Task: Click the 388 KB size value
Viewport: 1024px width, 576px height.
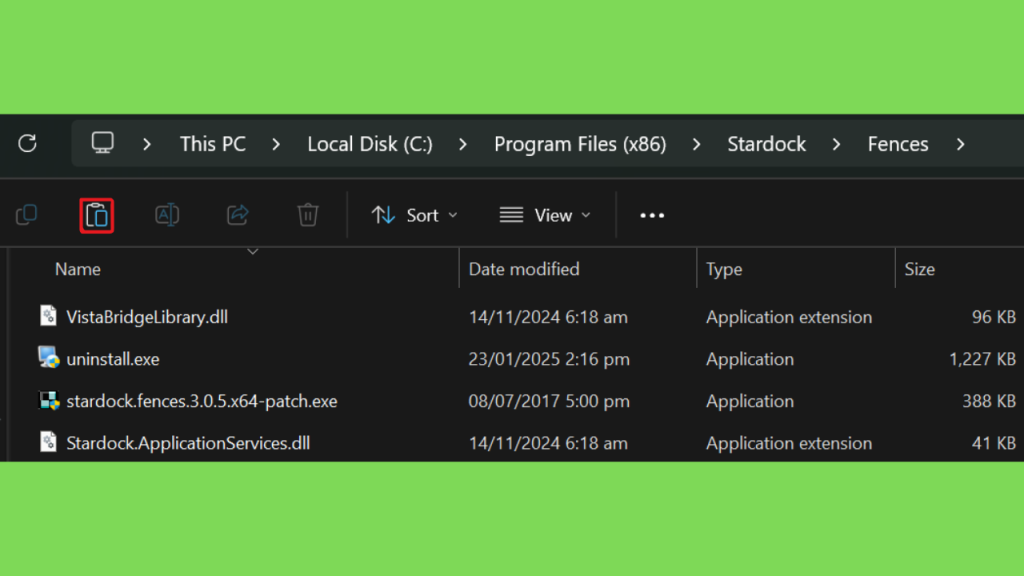Action: [989, 401]
